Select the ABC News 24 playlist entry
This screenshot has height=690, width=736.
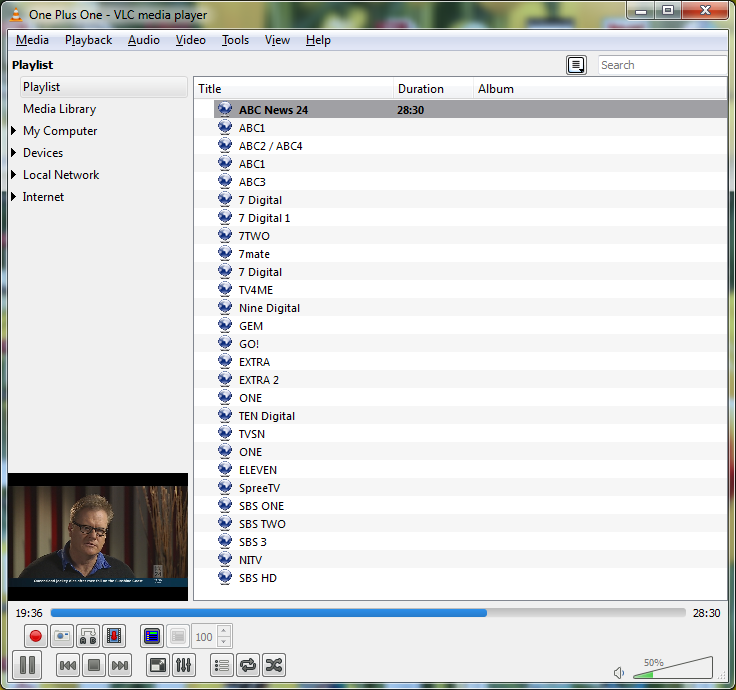coord(470,110)
